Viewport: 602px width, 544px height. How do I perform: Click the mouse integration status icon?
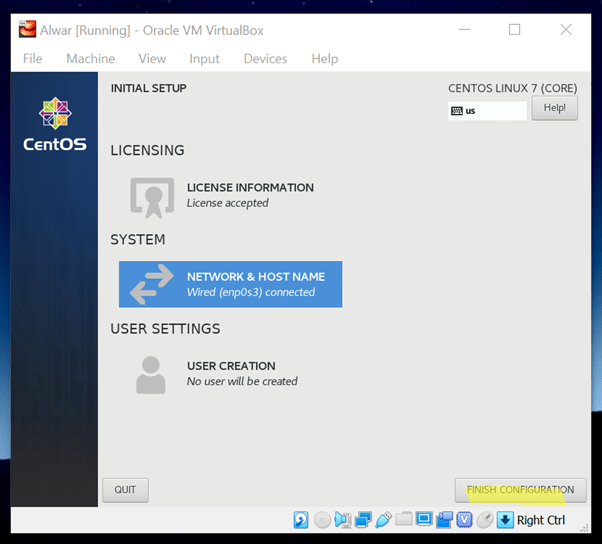coord(485,520)
